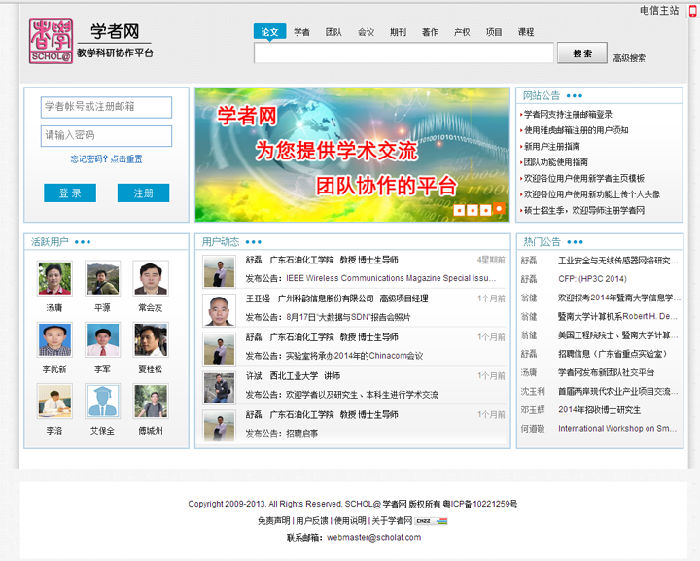The image size is (700, 561).
Task: Open hot notice 学者网发布新团队社交平台
Action: coord(606,372)
